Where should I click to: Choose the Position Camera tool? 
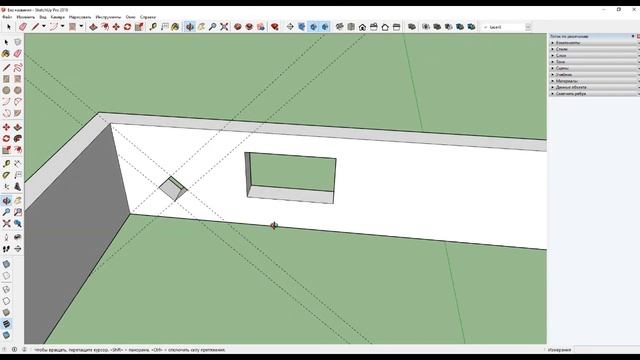click(6, 237)
